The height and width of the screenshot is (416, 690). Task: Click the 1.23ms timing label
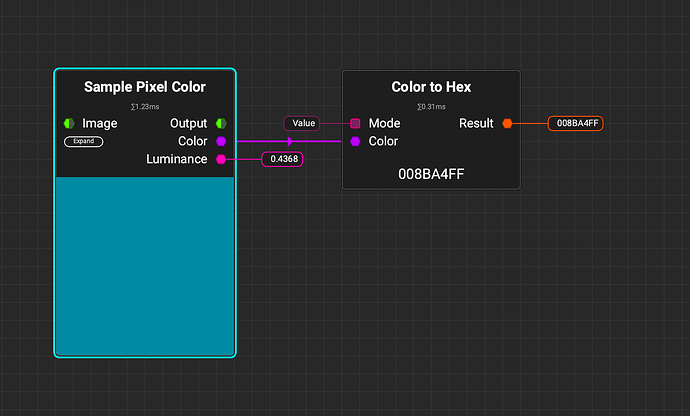pos(145,106)
